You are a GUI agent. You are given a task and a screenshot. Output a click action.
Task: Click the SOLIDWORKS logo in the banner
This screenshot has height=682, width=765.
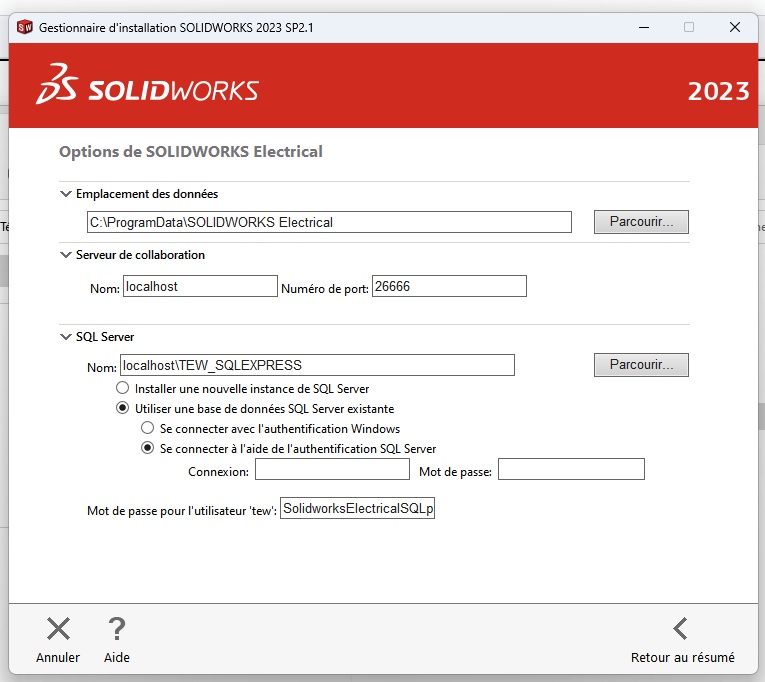[147, 84]
